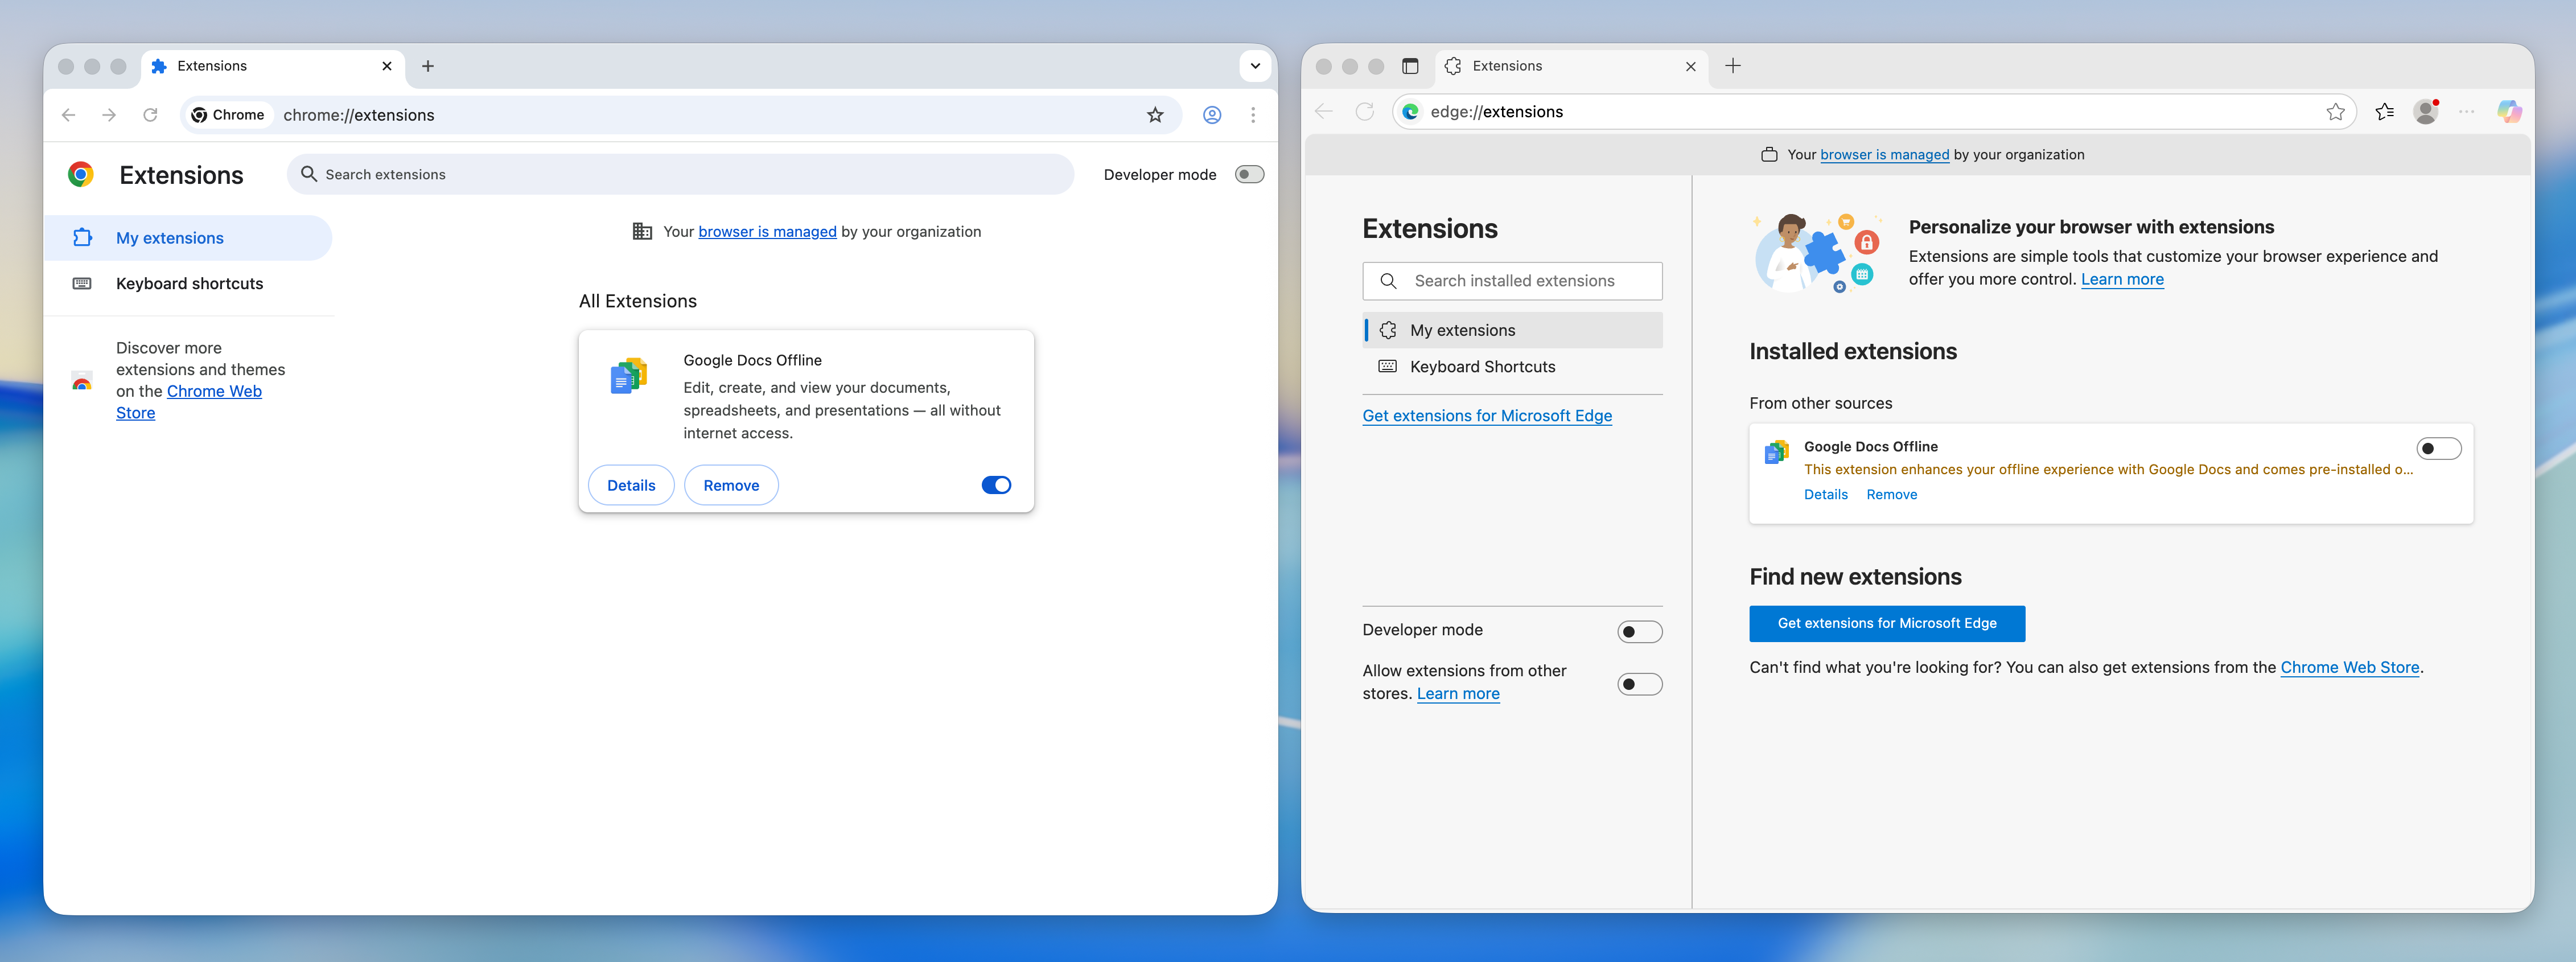Click Chrome reload page icon
2576x962 pixels.
pyautogui.click(x=150, y=115)
